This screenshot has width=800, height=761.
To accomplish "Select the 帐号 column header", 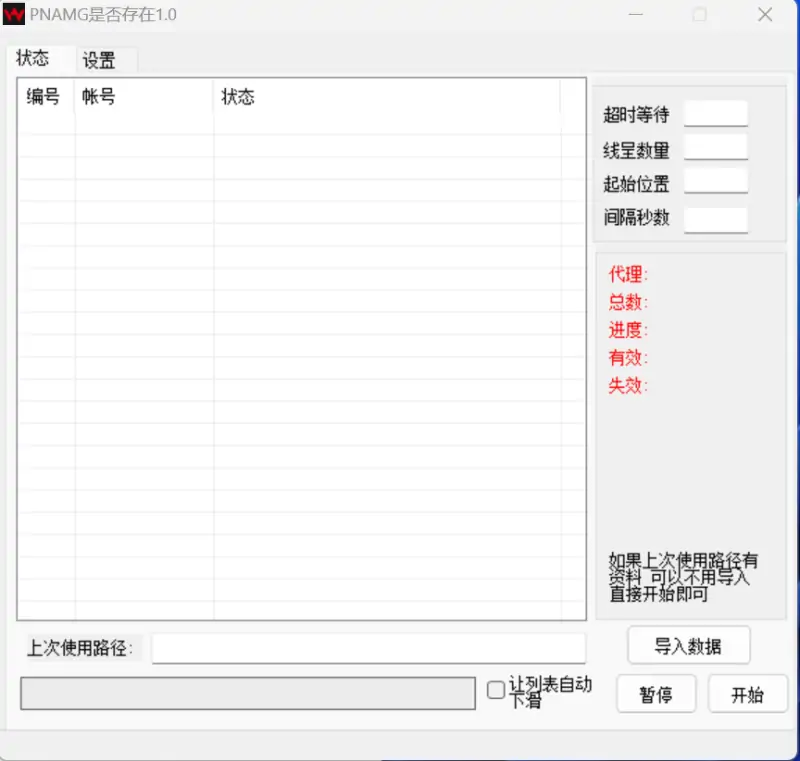I will 97,97.
